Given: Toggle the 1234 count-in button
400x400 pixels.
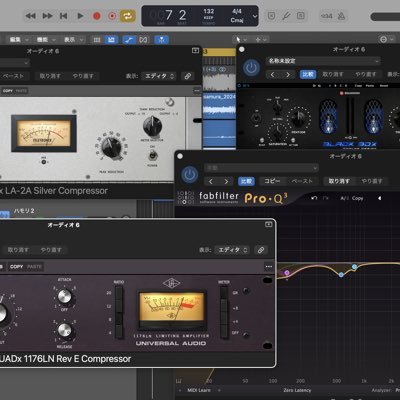Looking at the screenshot, I should click(326, 16).
